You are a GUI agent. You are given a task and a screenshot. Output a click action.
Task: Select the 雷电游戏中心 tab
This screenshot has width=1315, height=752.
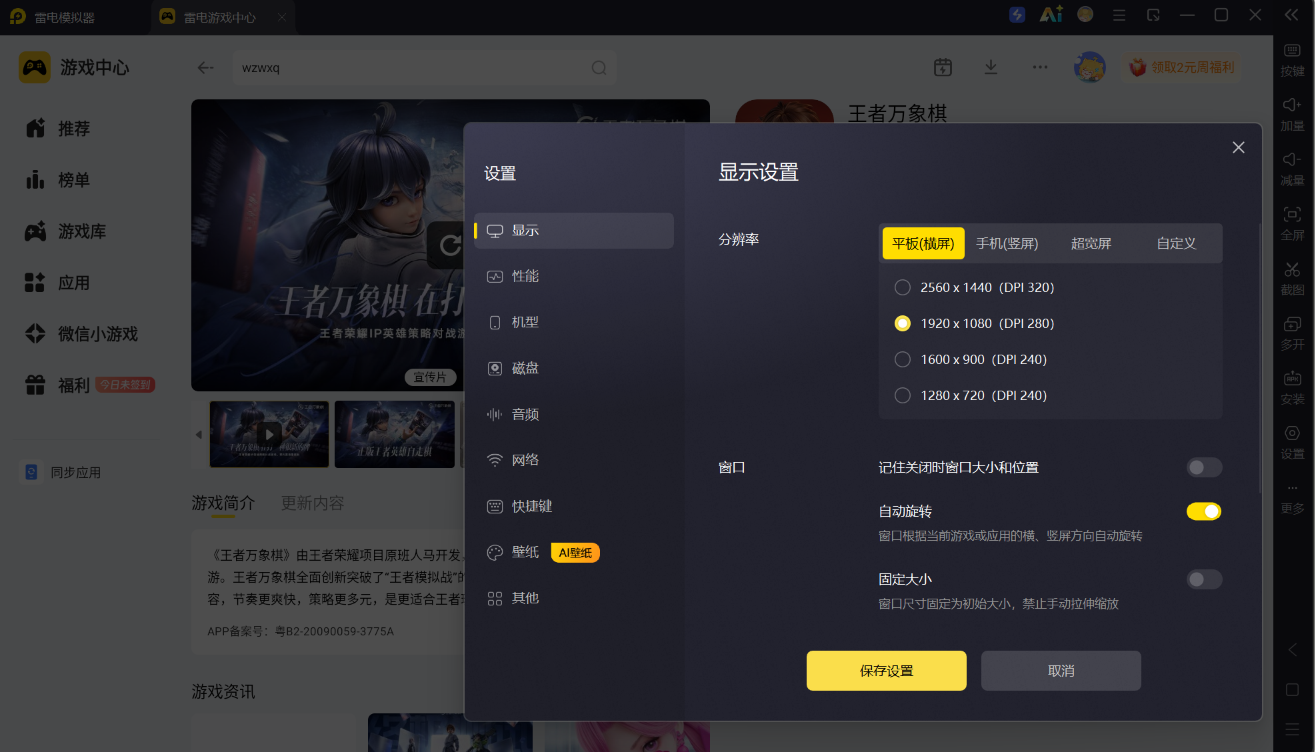(x=220, y=17)
